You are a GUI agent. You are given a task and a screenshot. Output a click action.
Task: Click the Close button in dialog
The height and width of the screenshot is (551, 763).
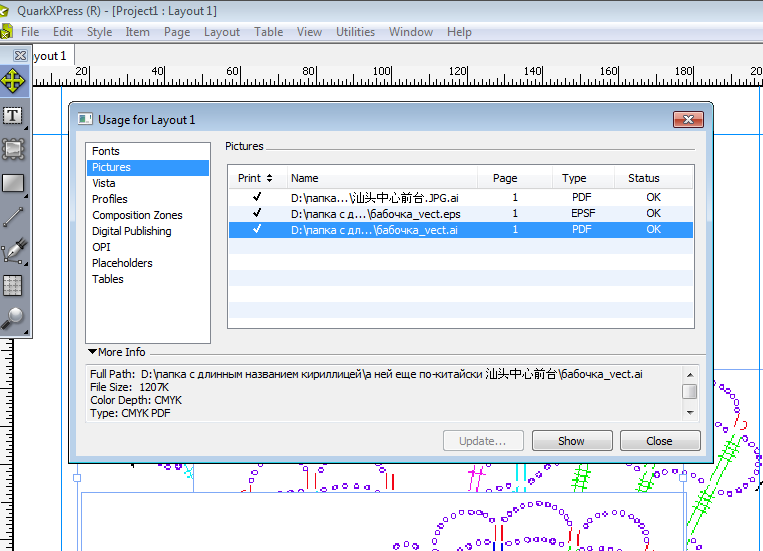660,441
